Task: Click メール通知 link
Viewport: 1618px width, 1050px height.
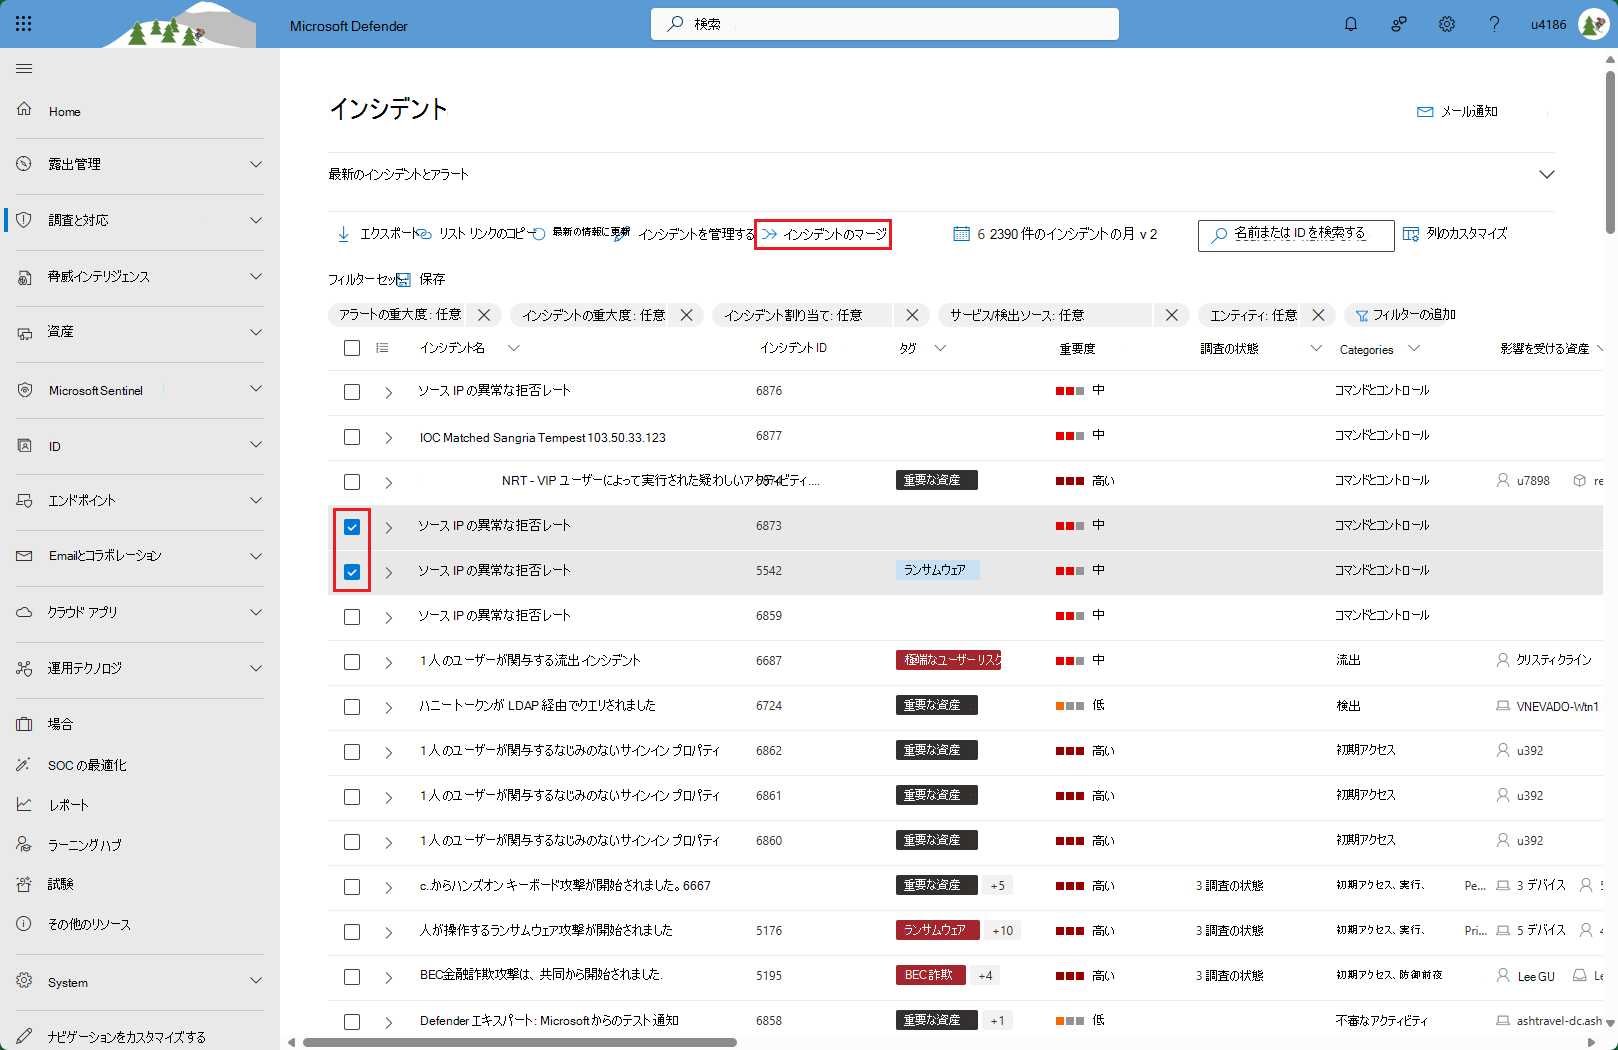Action: [1458, 112]
